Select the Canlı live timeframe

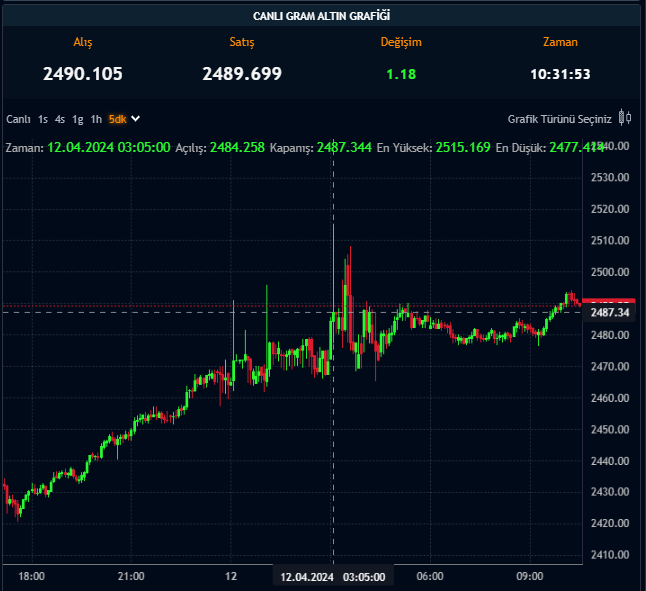pos(18,119)
